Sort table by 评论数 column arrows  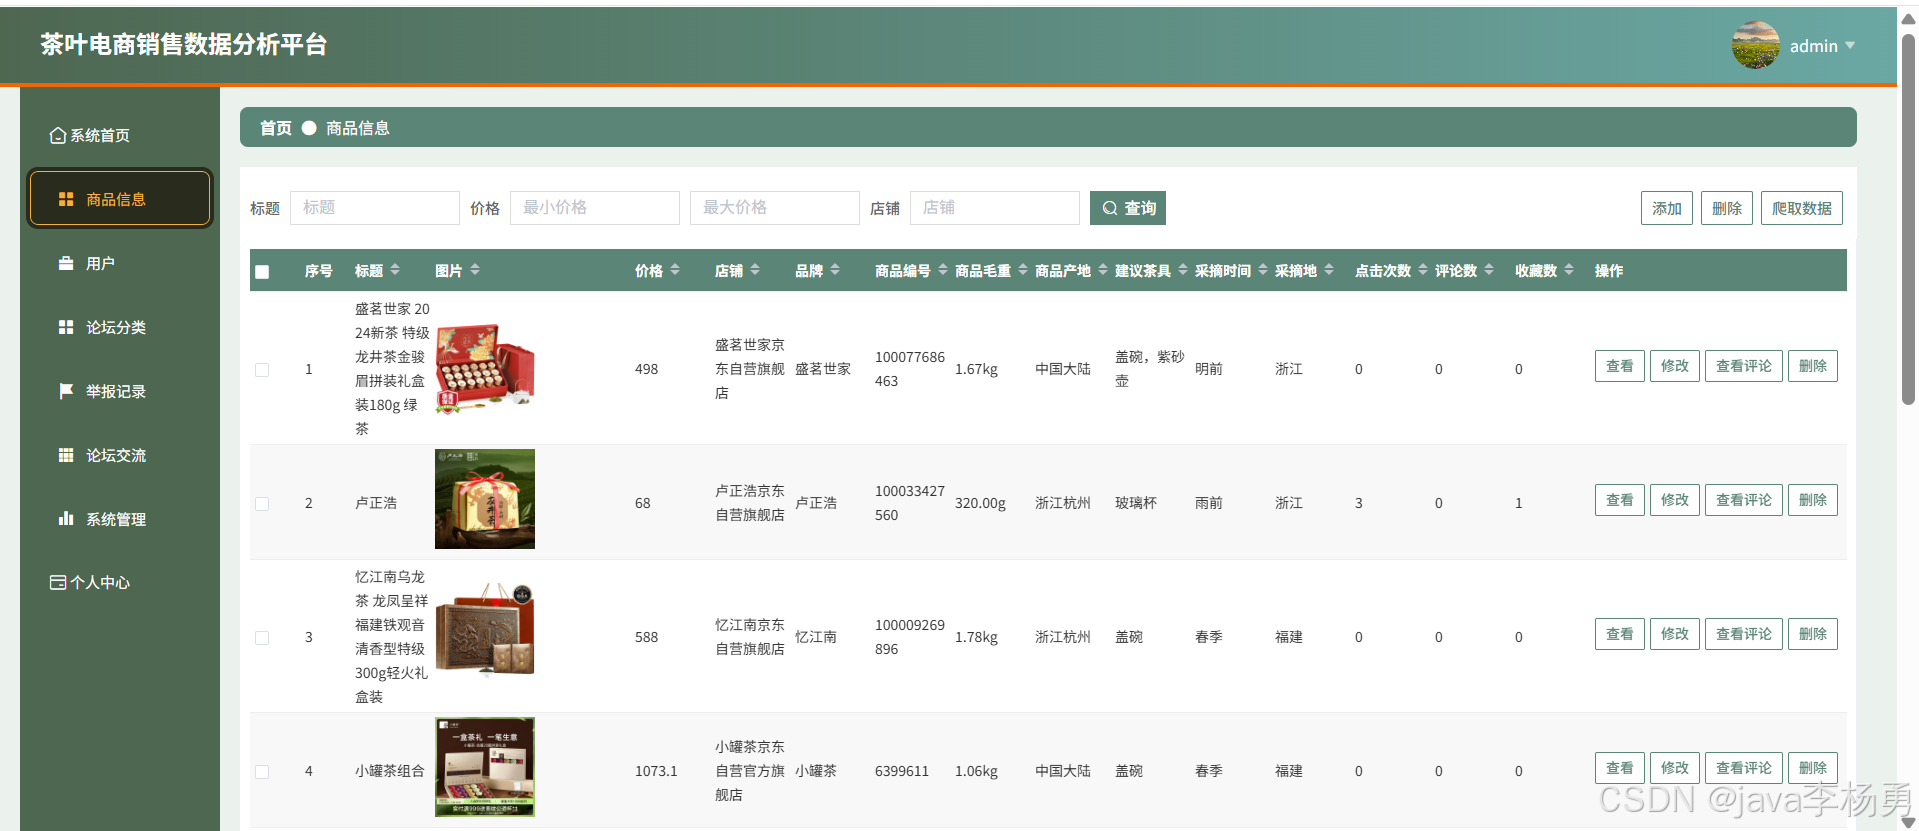coord(1489,270)
